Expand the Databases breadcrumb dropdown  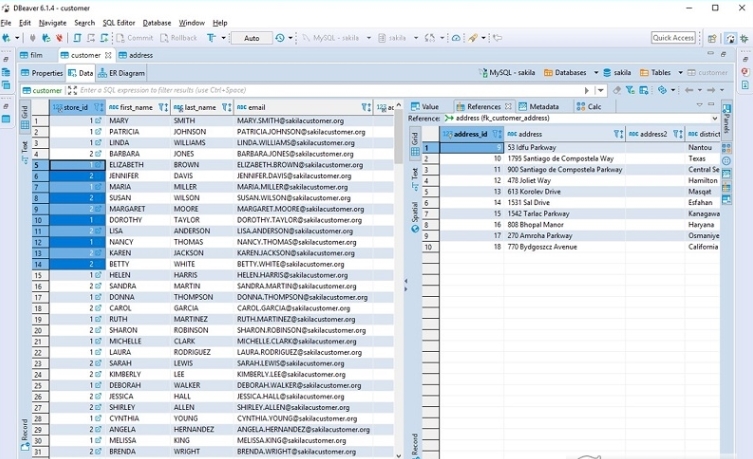coord(596,72)
